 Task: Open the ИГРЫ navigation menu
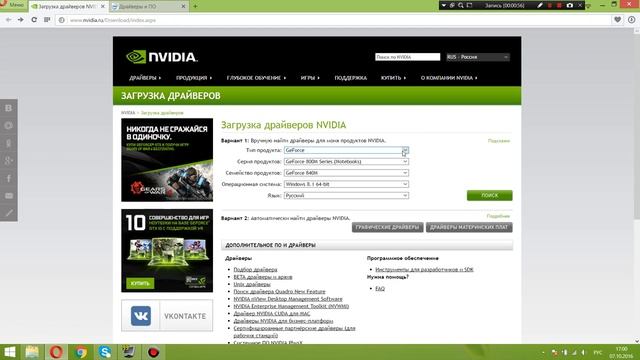310,78
